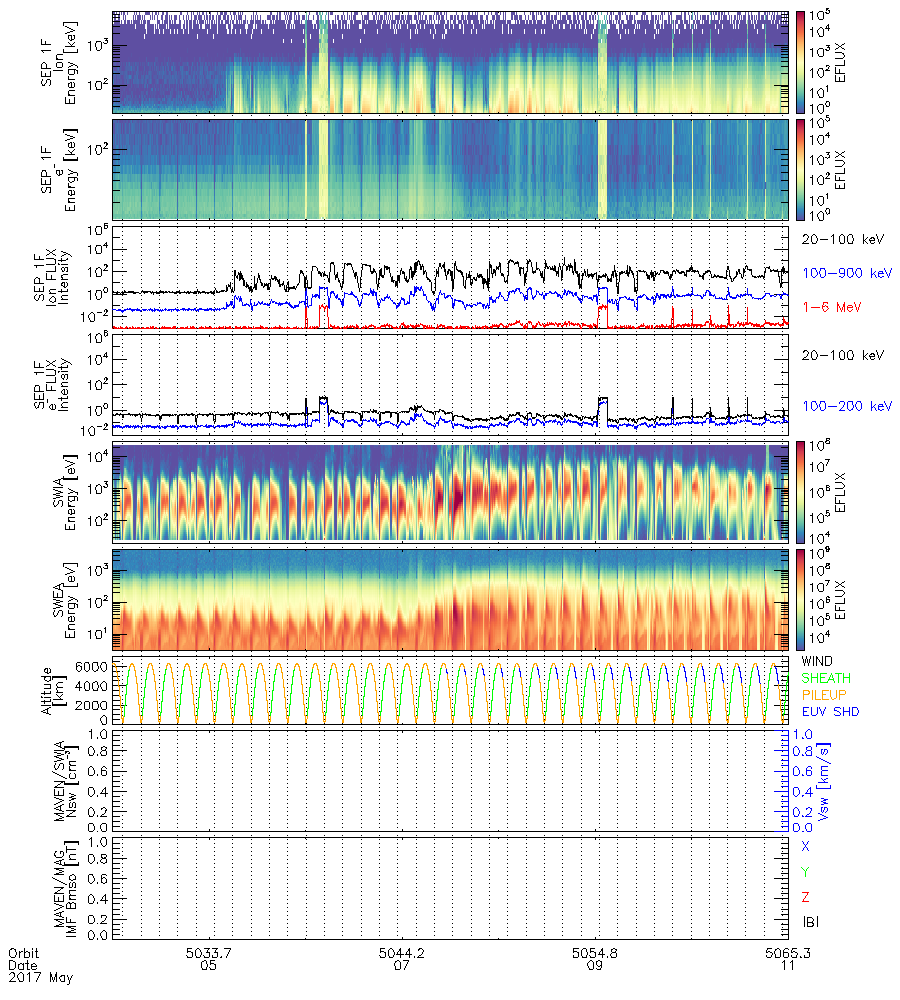Click the date tick label 05
900x1000 pixels.
208,967
